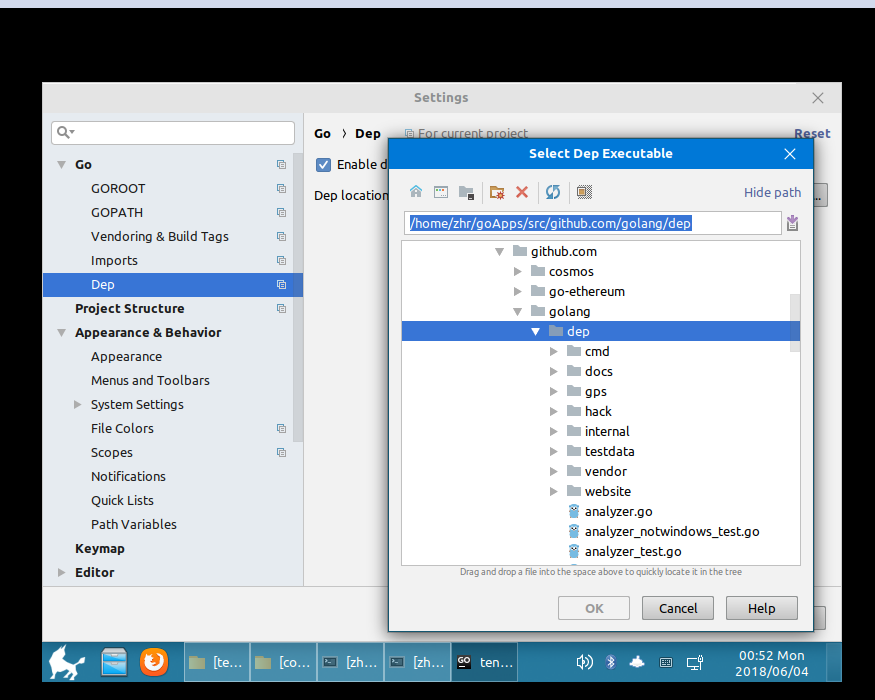Refresh the file tree
The image size is (875, 700).
point(553,192)
